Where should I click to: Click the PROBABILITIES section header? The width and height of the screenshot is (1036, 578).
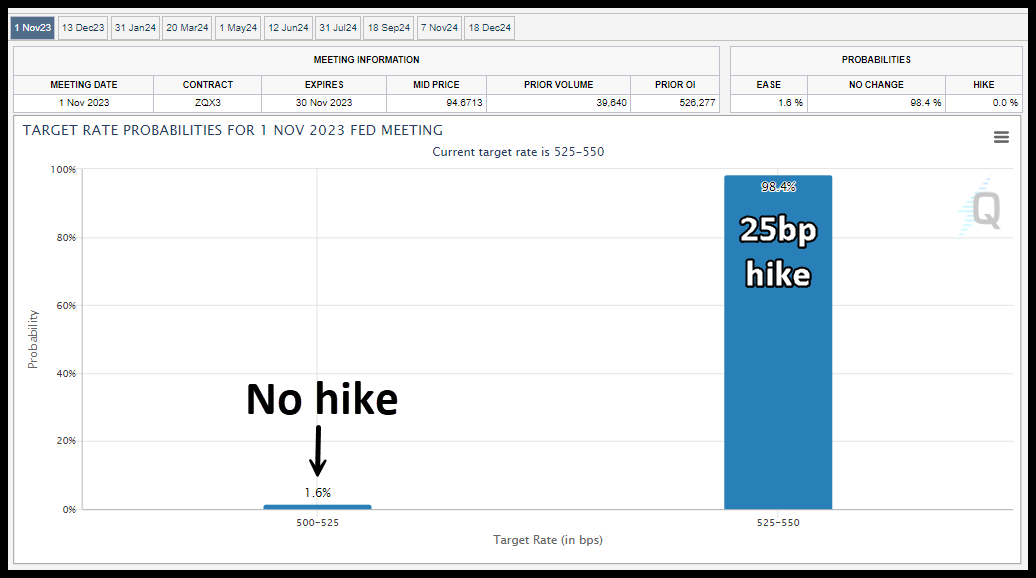click(876, 60)
